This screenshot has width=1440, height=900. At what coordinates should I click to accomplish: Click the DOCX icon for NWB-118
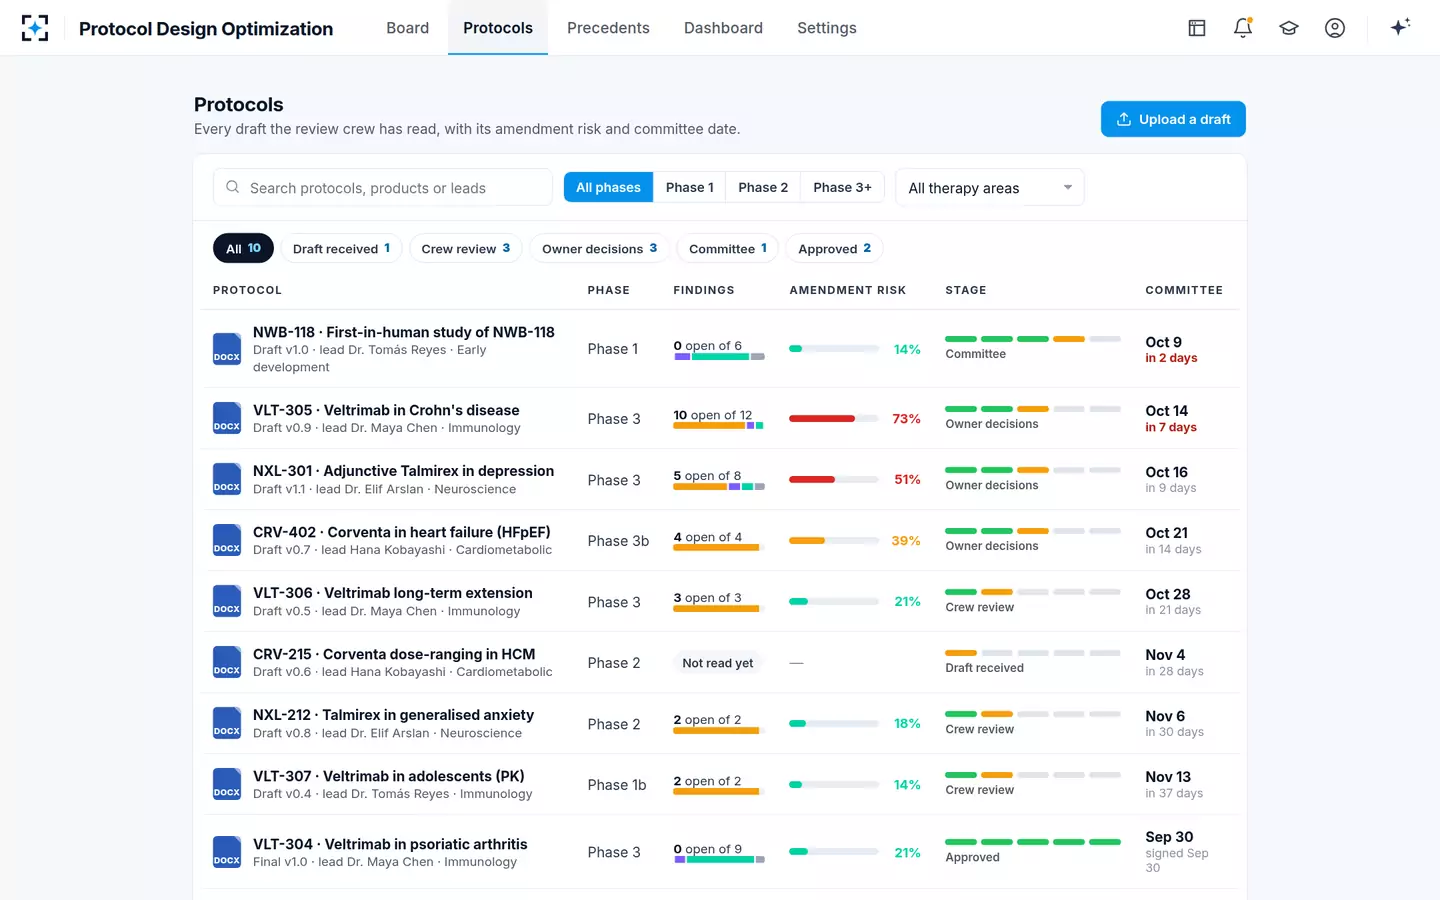(227, 349)
